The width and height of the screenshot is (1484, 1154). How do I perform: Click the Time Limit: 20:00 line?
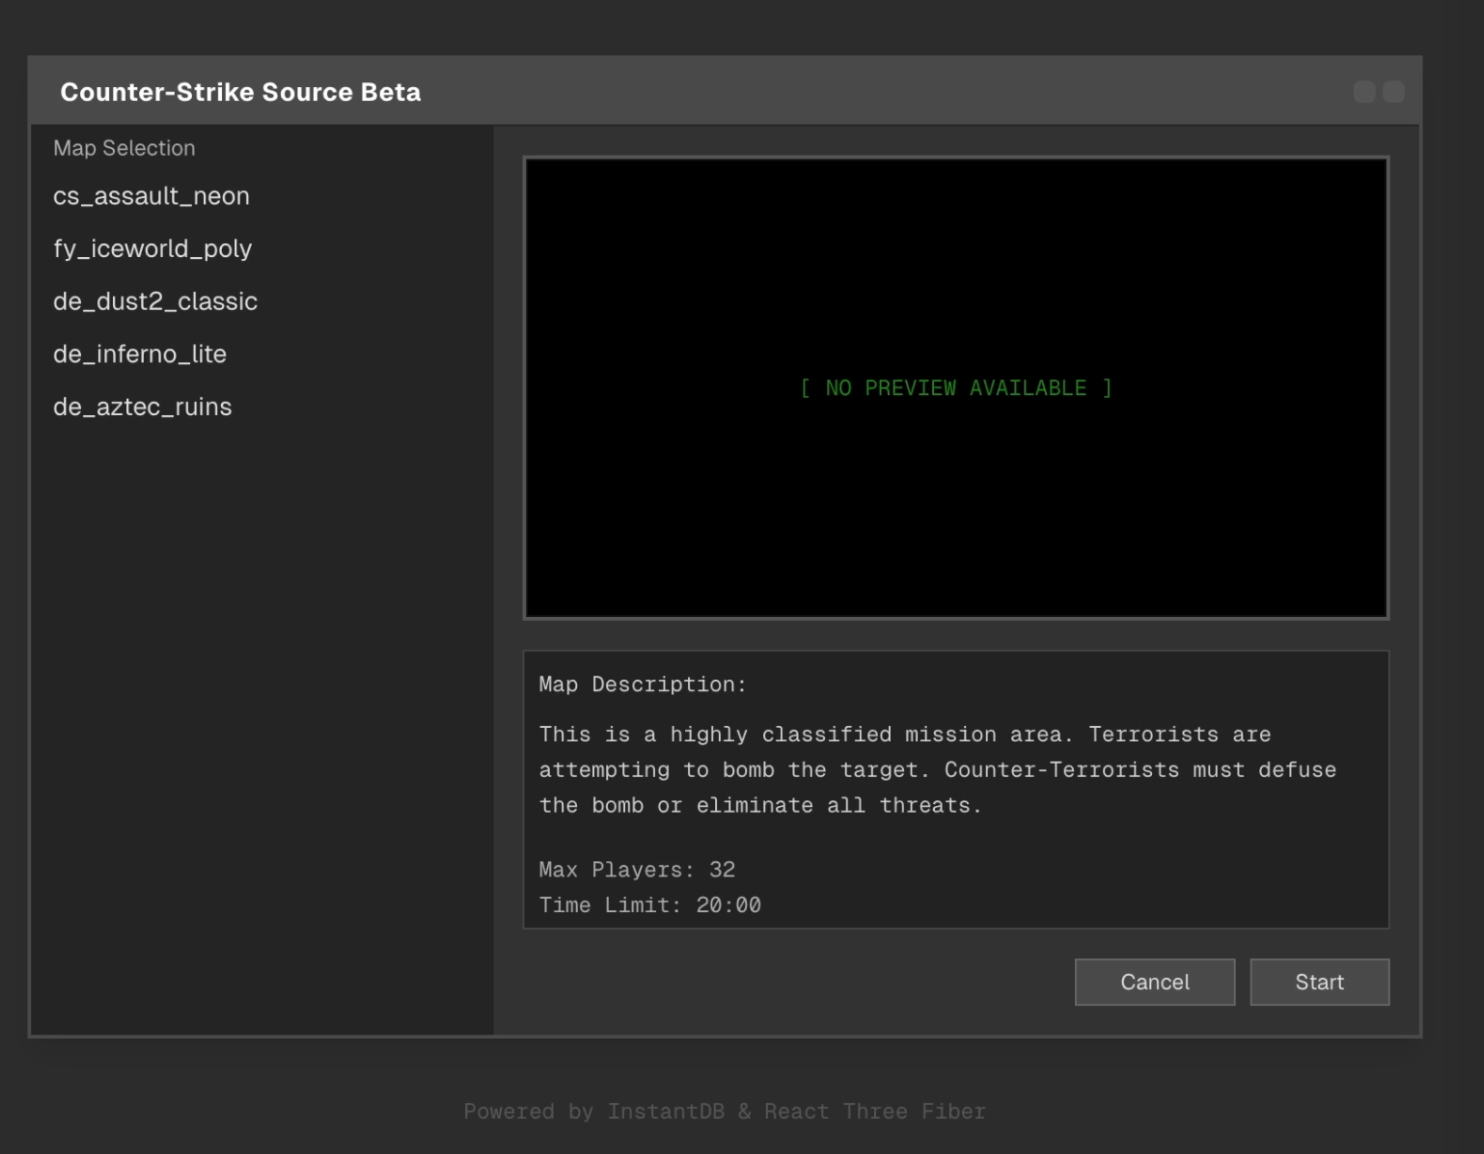650,905
